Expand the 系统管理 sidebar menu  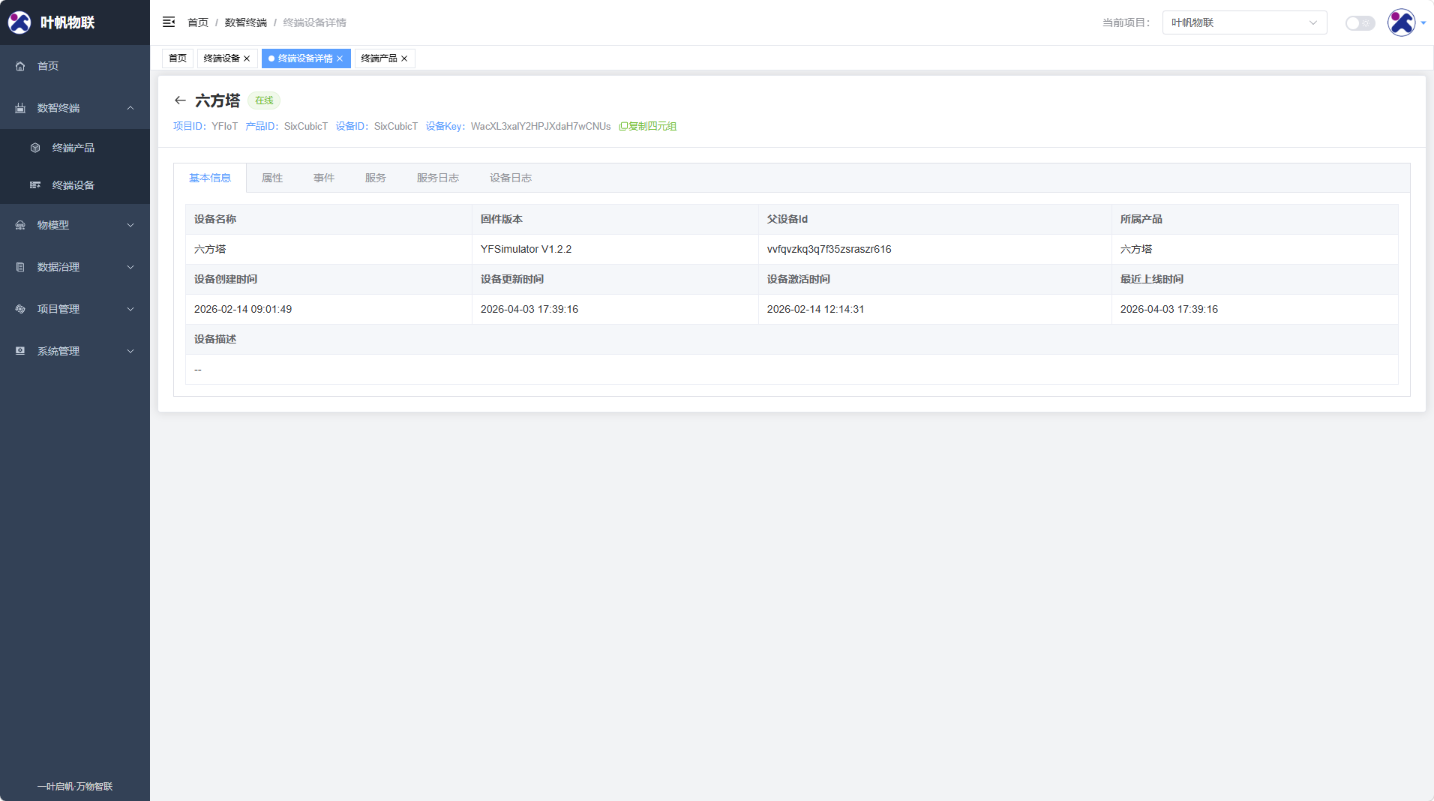click(x=75, y=351)
